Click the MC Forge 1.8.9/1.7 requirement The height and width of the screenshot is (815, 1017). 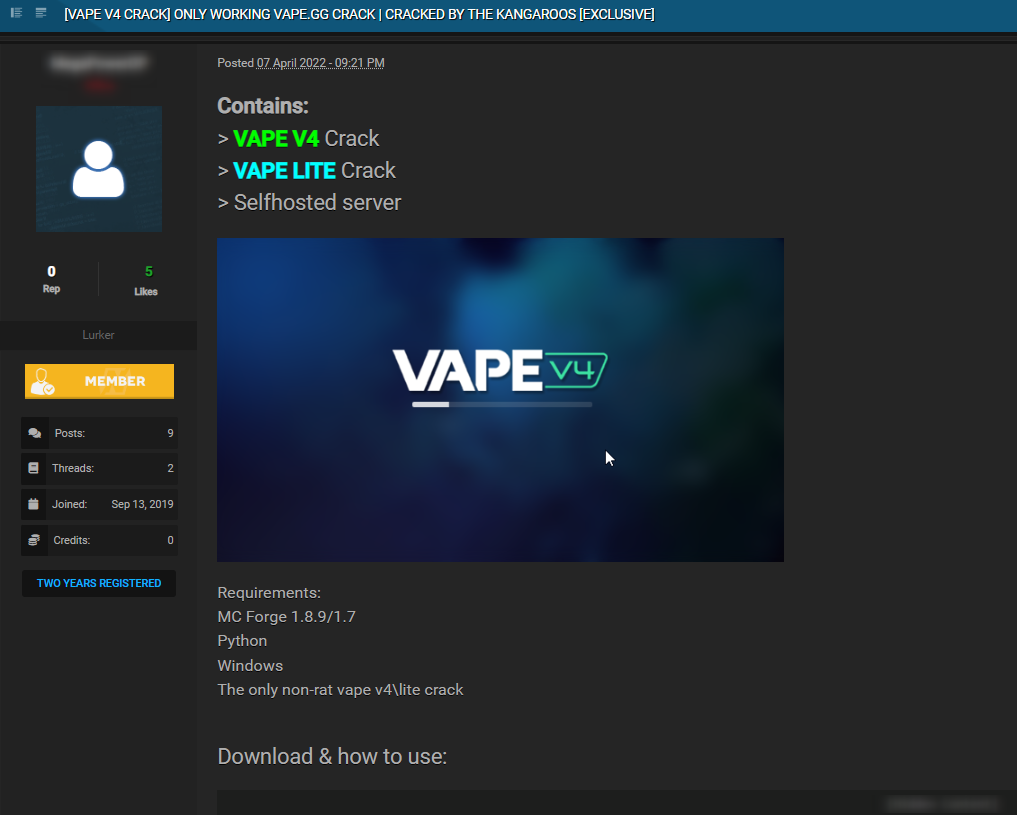tap(287, 617)
